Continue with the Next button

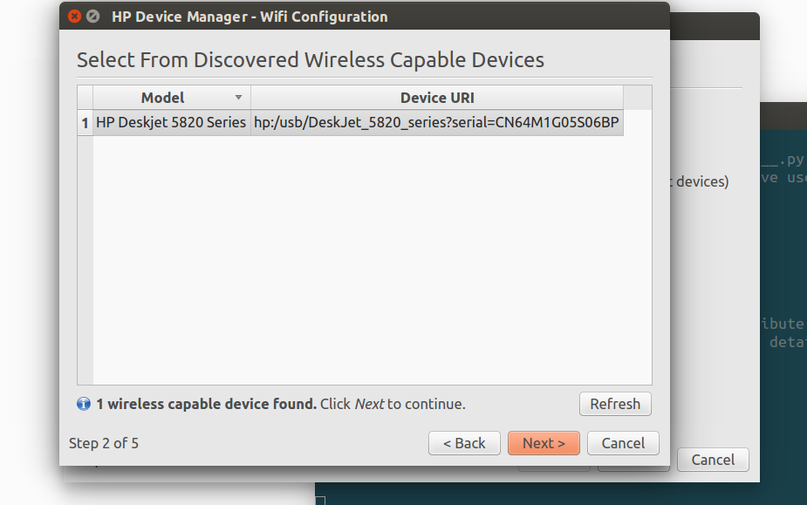(x=543, y=443)
